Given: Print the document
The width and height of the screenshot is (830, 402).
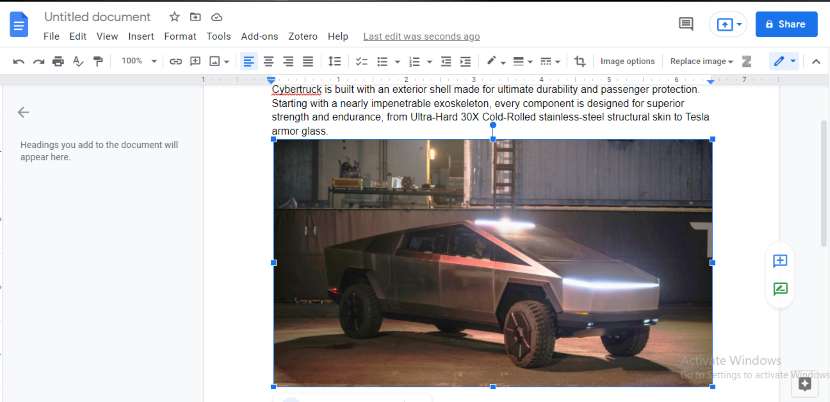Looking at the screenshot, I should 58,61.
